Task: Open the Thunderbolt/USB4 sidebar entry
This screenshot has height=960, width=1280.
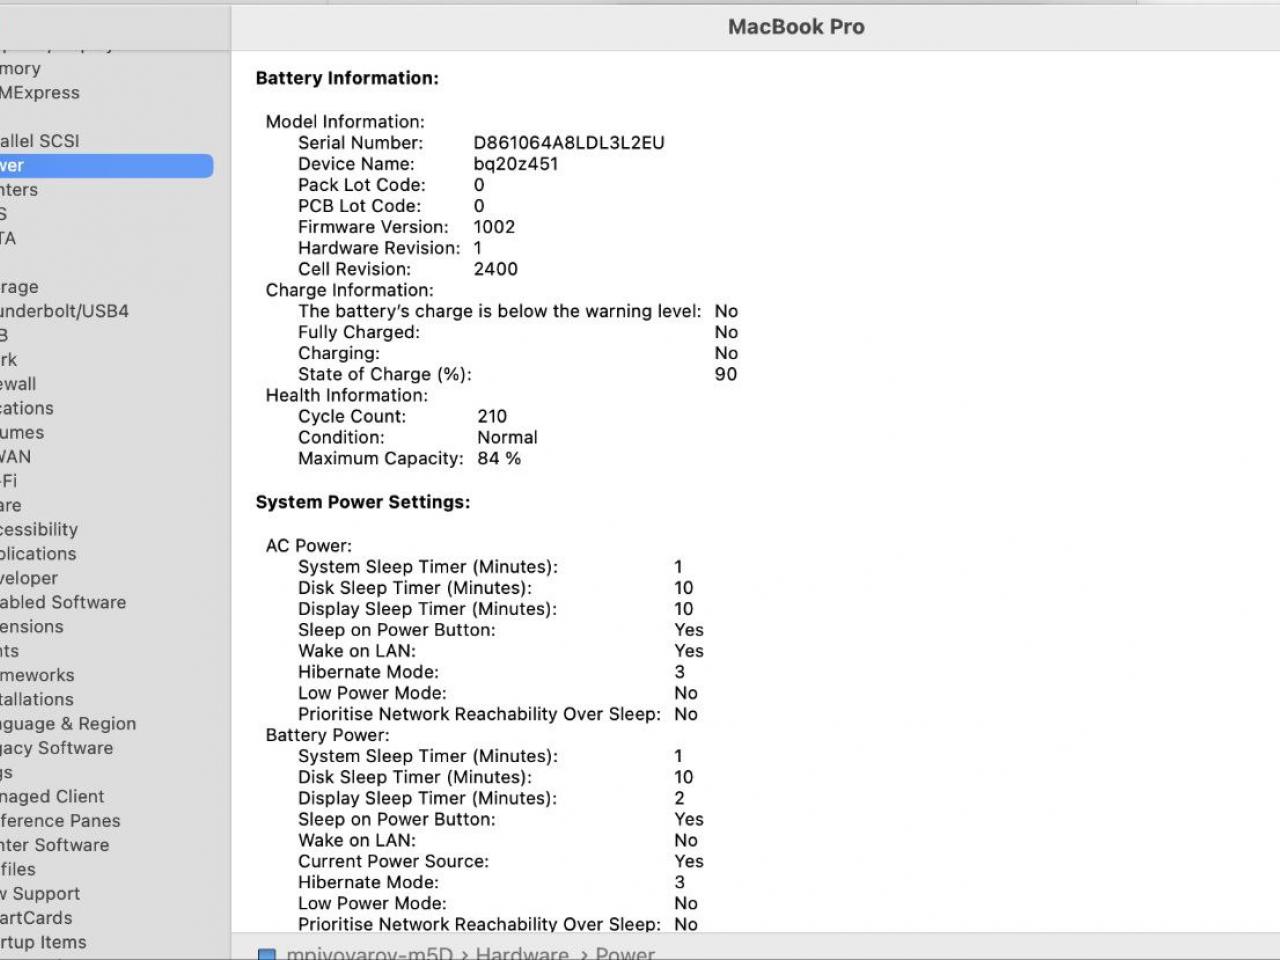Action: point(64,311)
